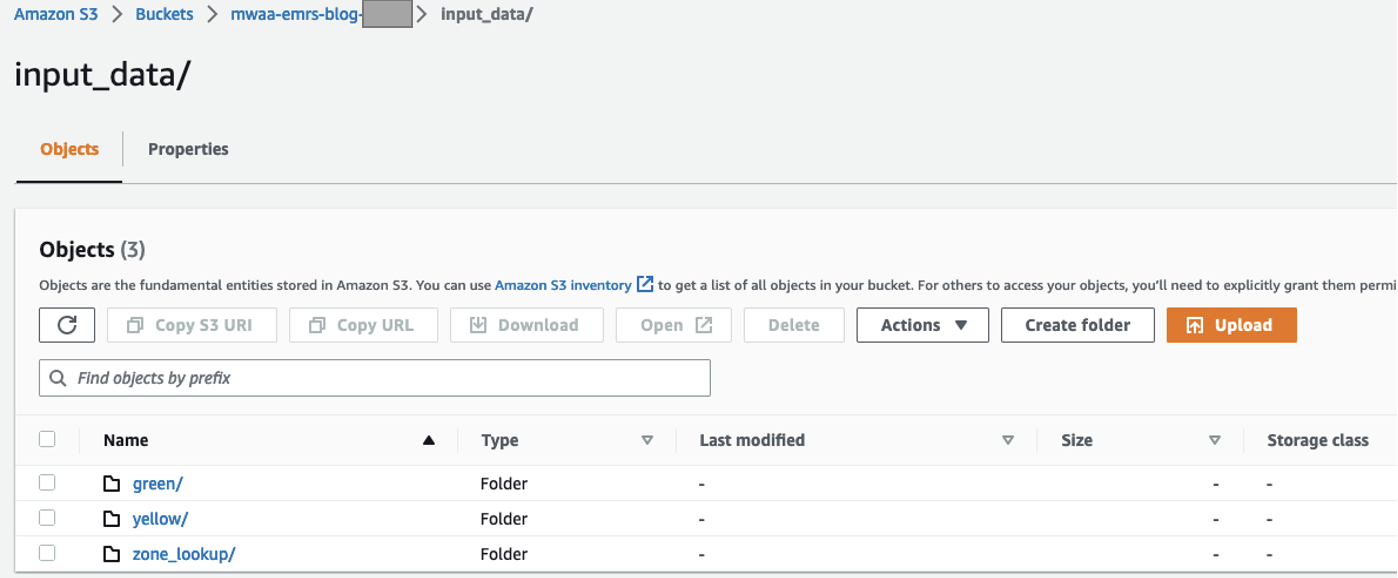Check the box for the green/ folder
The width and height of the screenshot is (1398, 578).
point(47,483)
